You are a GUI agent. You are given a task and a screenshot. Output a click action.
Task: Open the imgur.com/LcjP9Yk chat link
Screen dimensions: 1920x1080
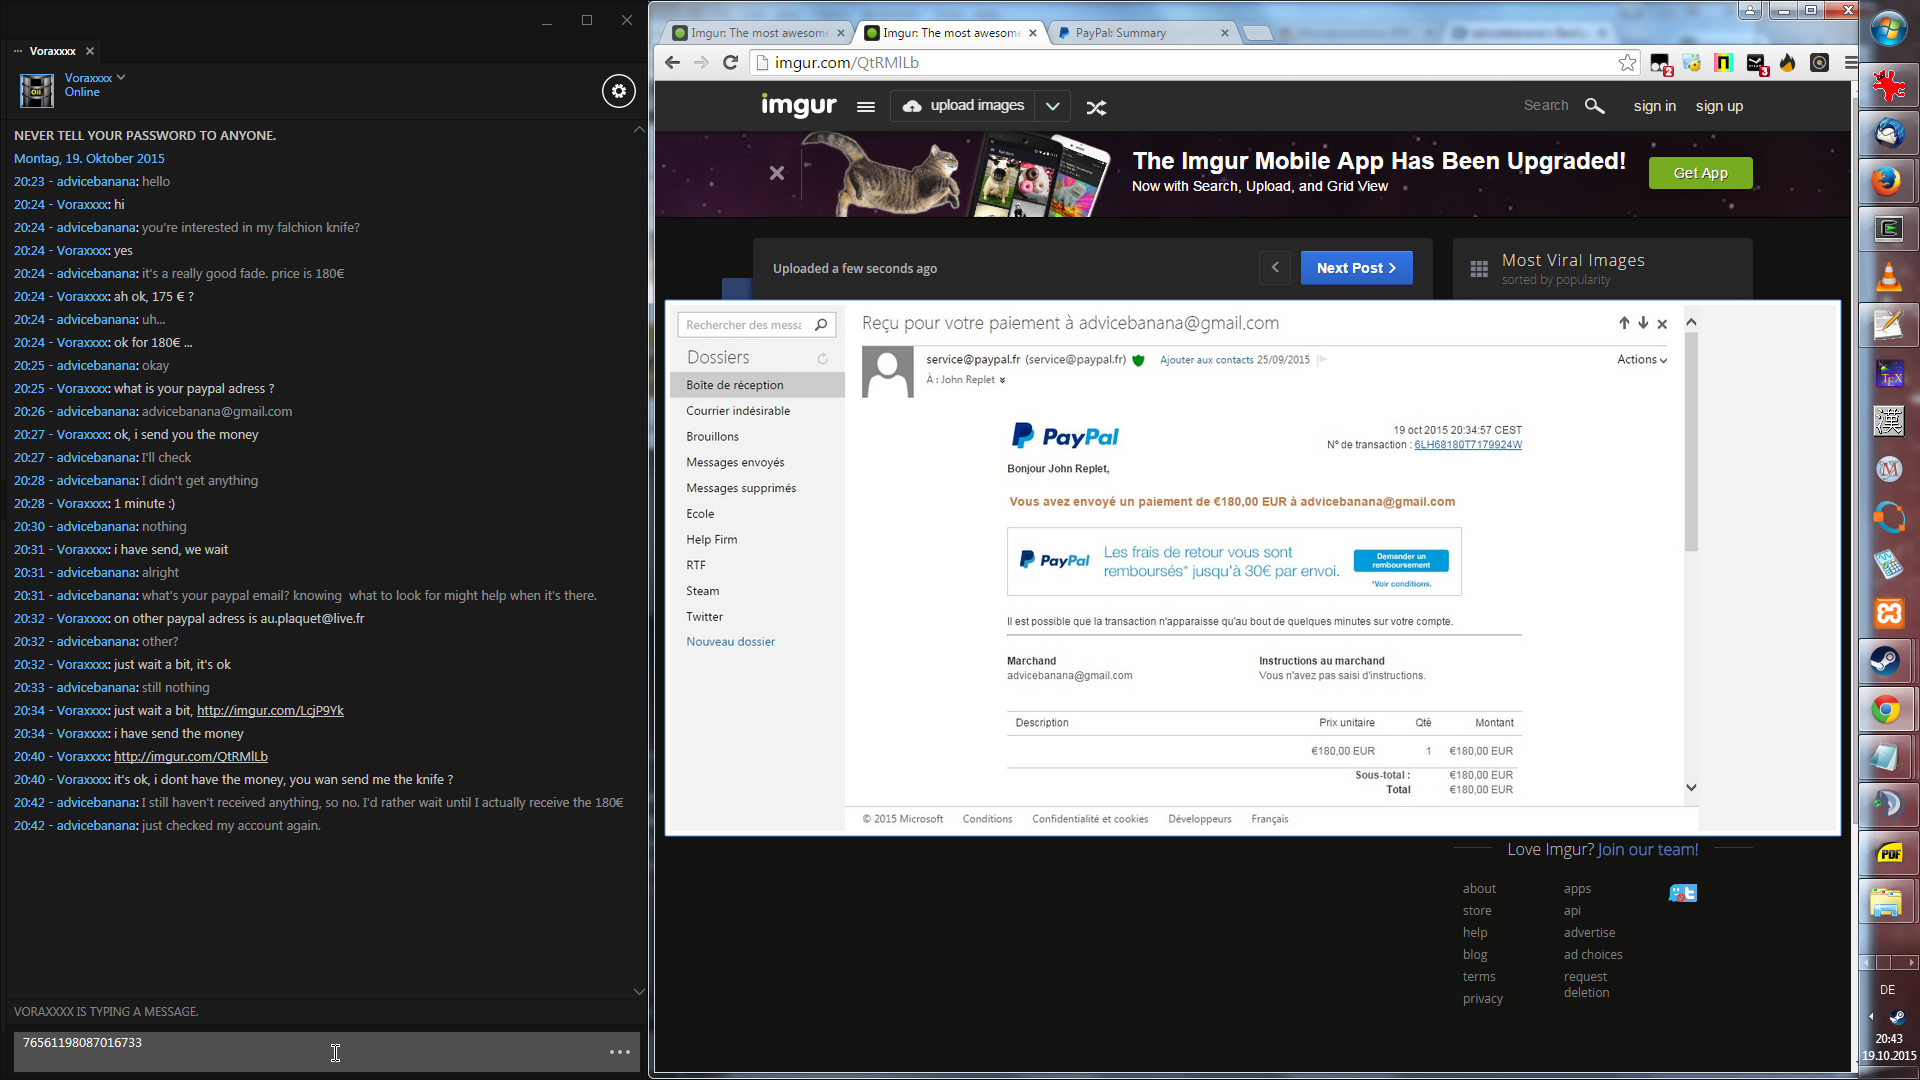270,711
